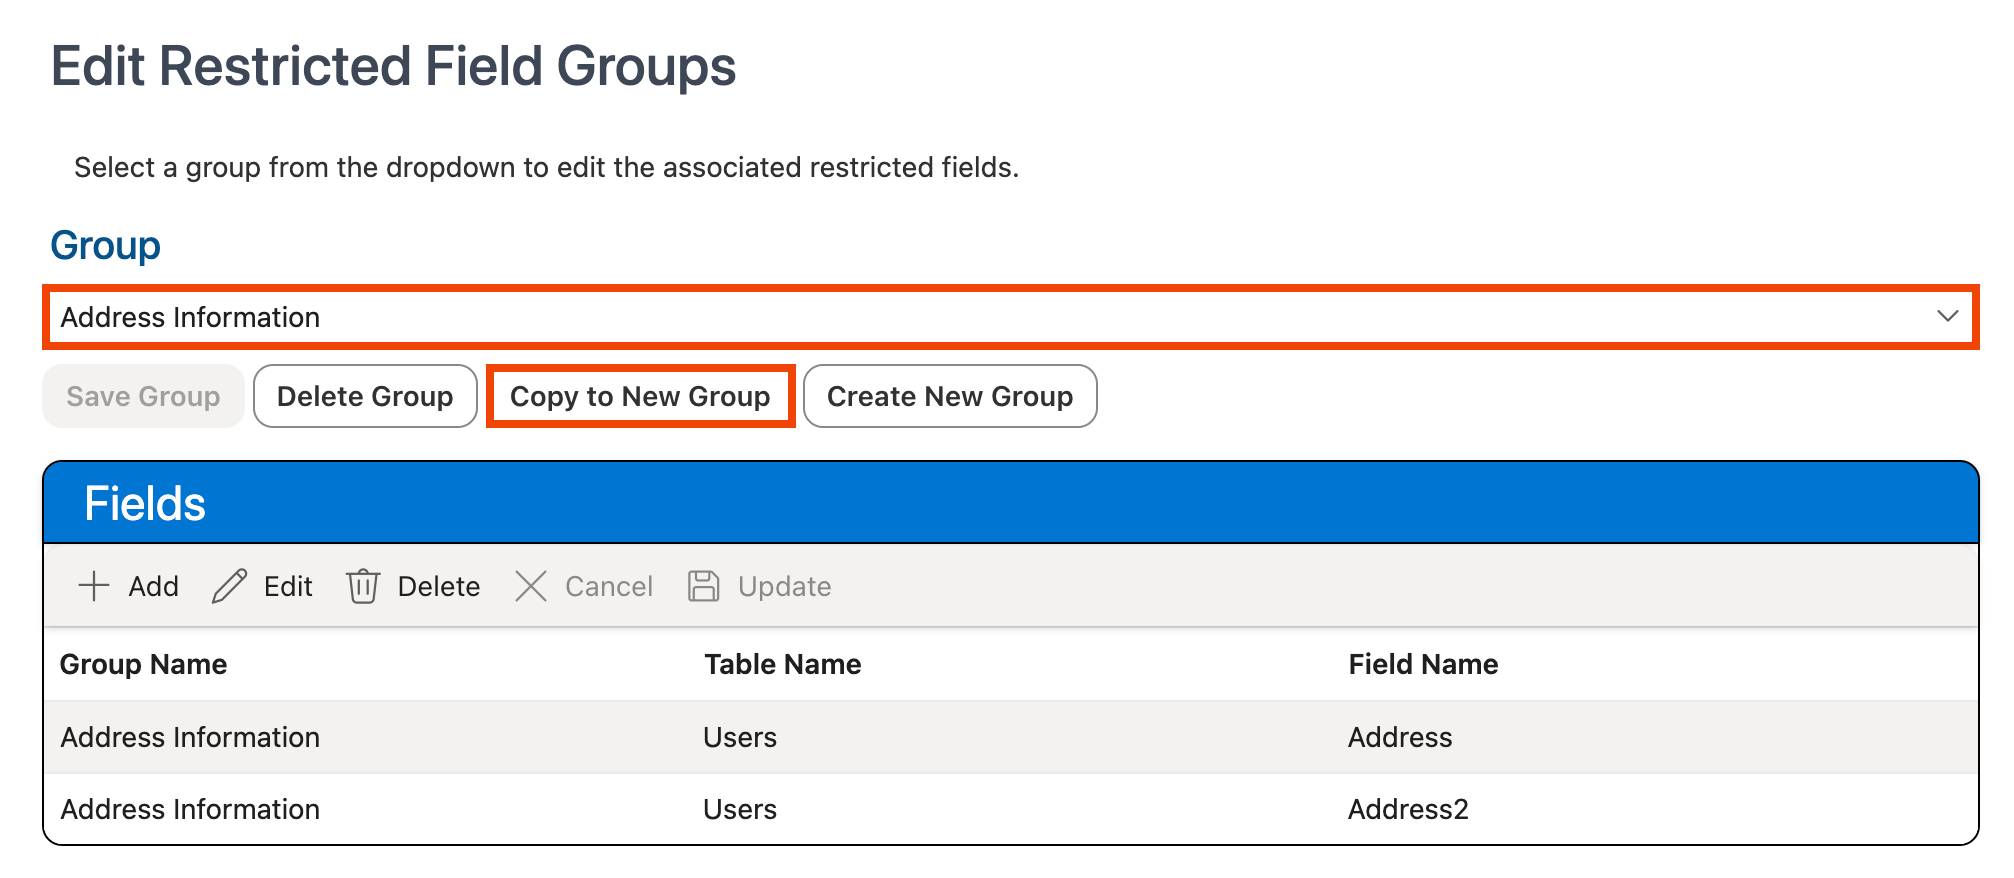Click the plus icon to add a field
The width and height of the screenshot is (2014, 878).
(94, 586)
